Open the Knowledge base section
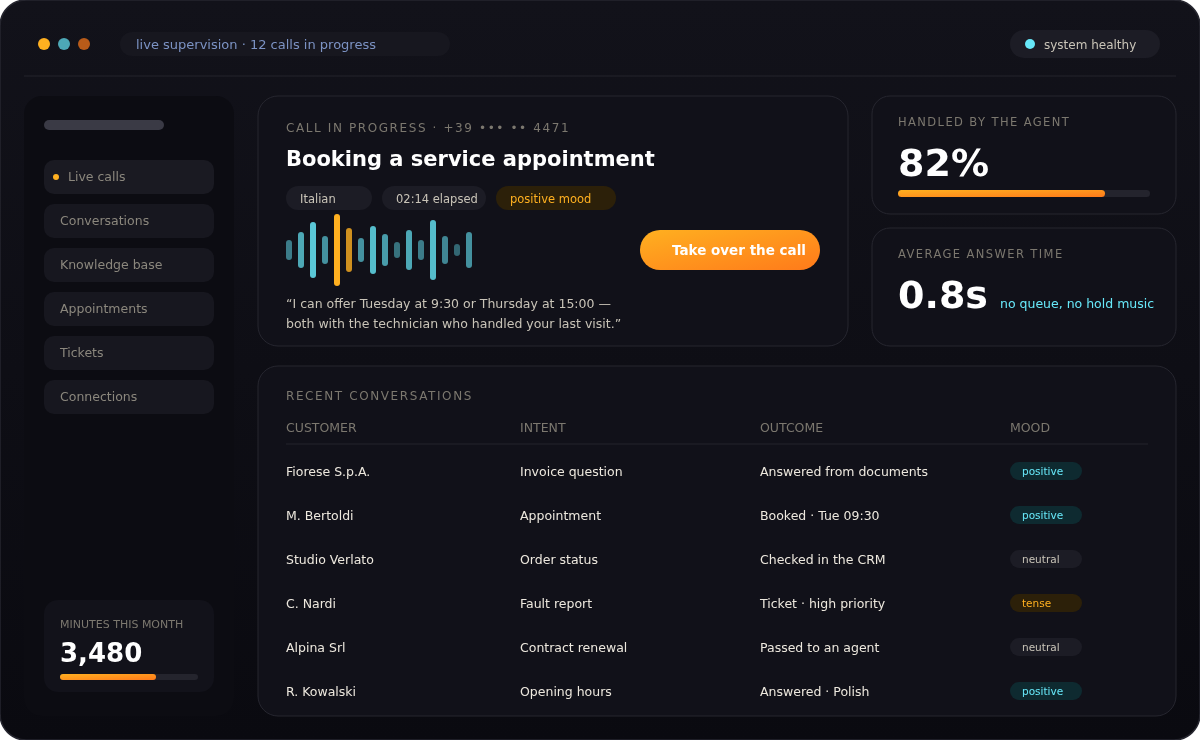1200x740 pixels. (129, 265)
